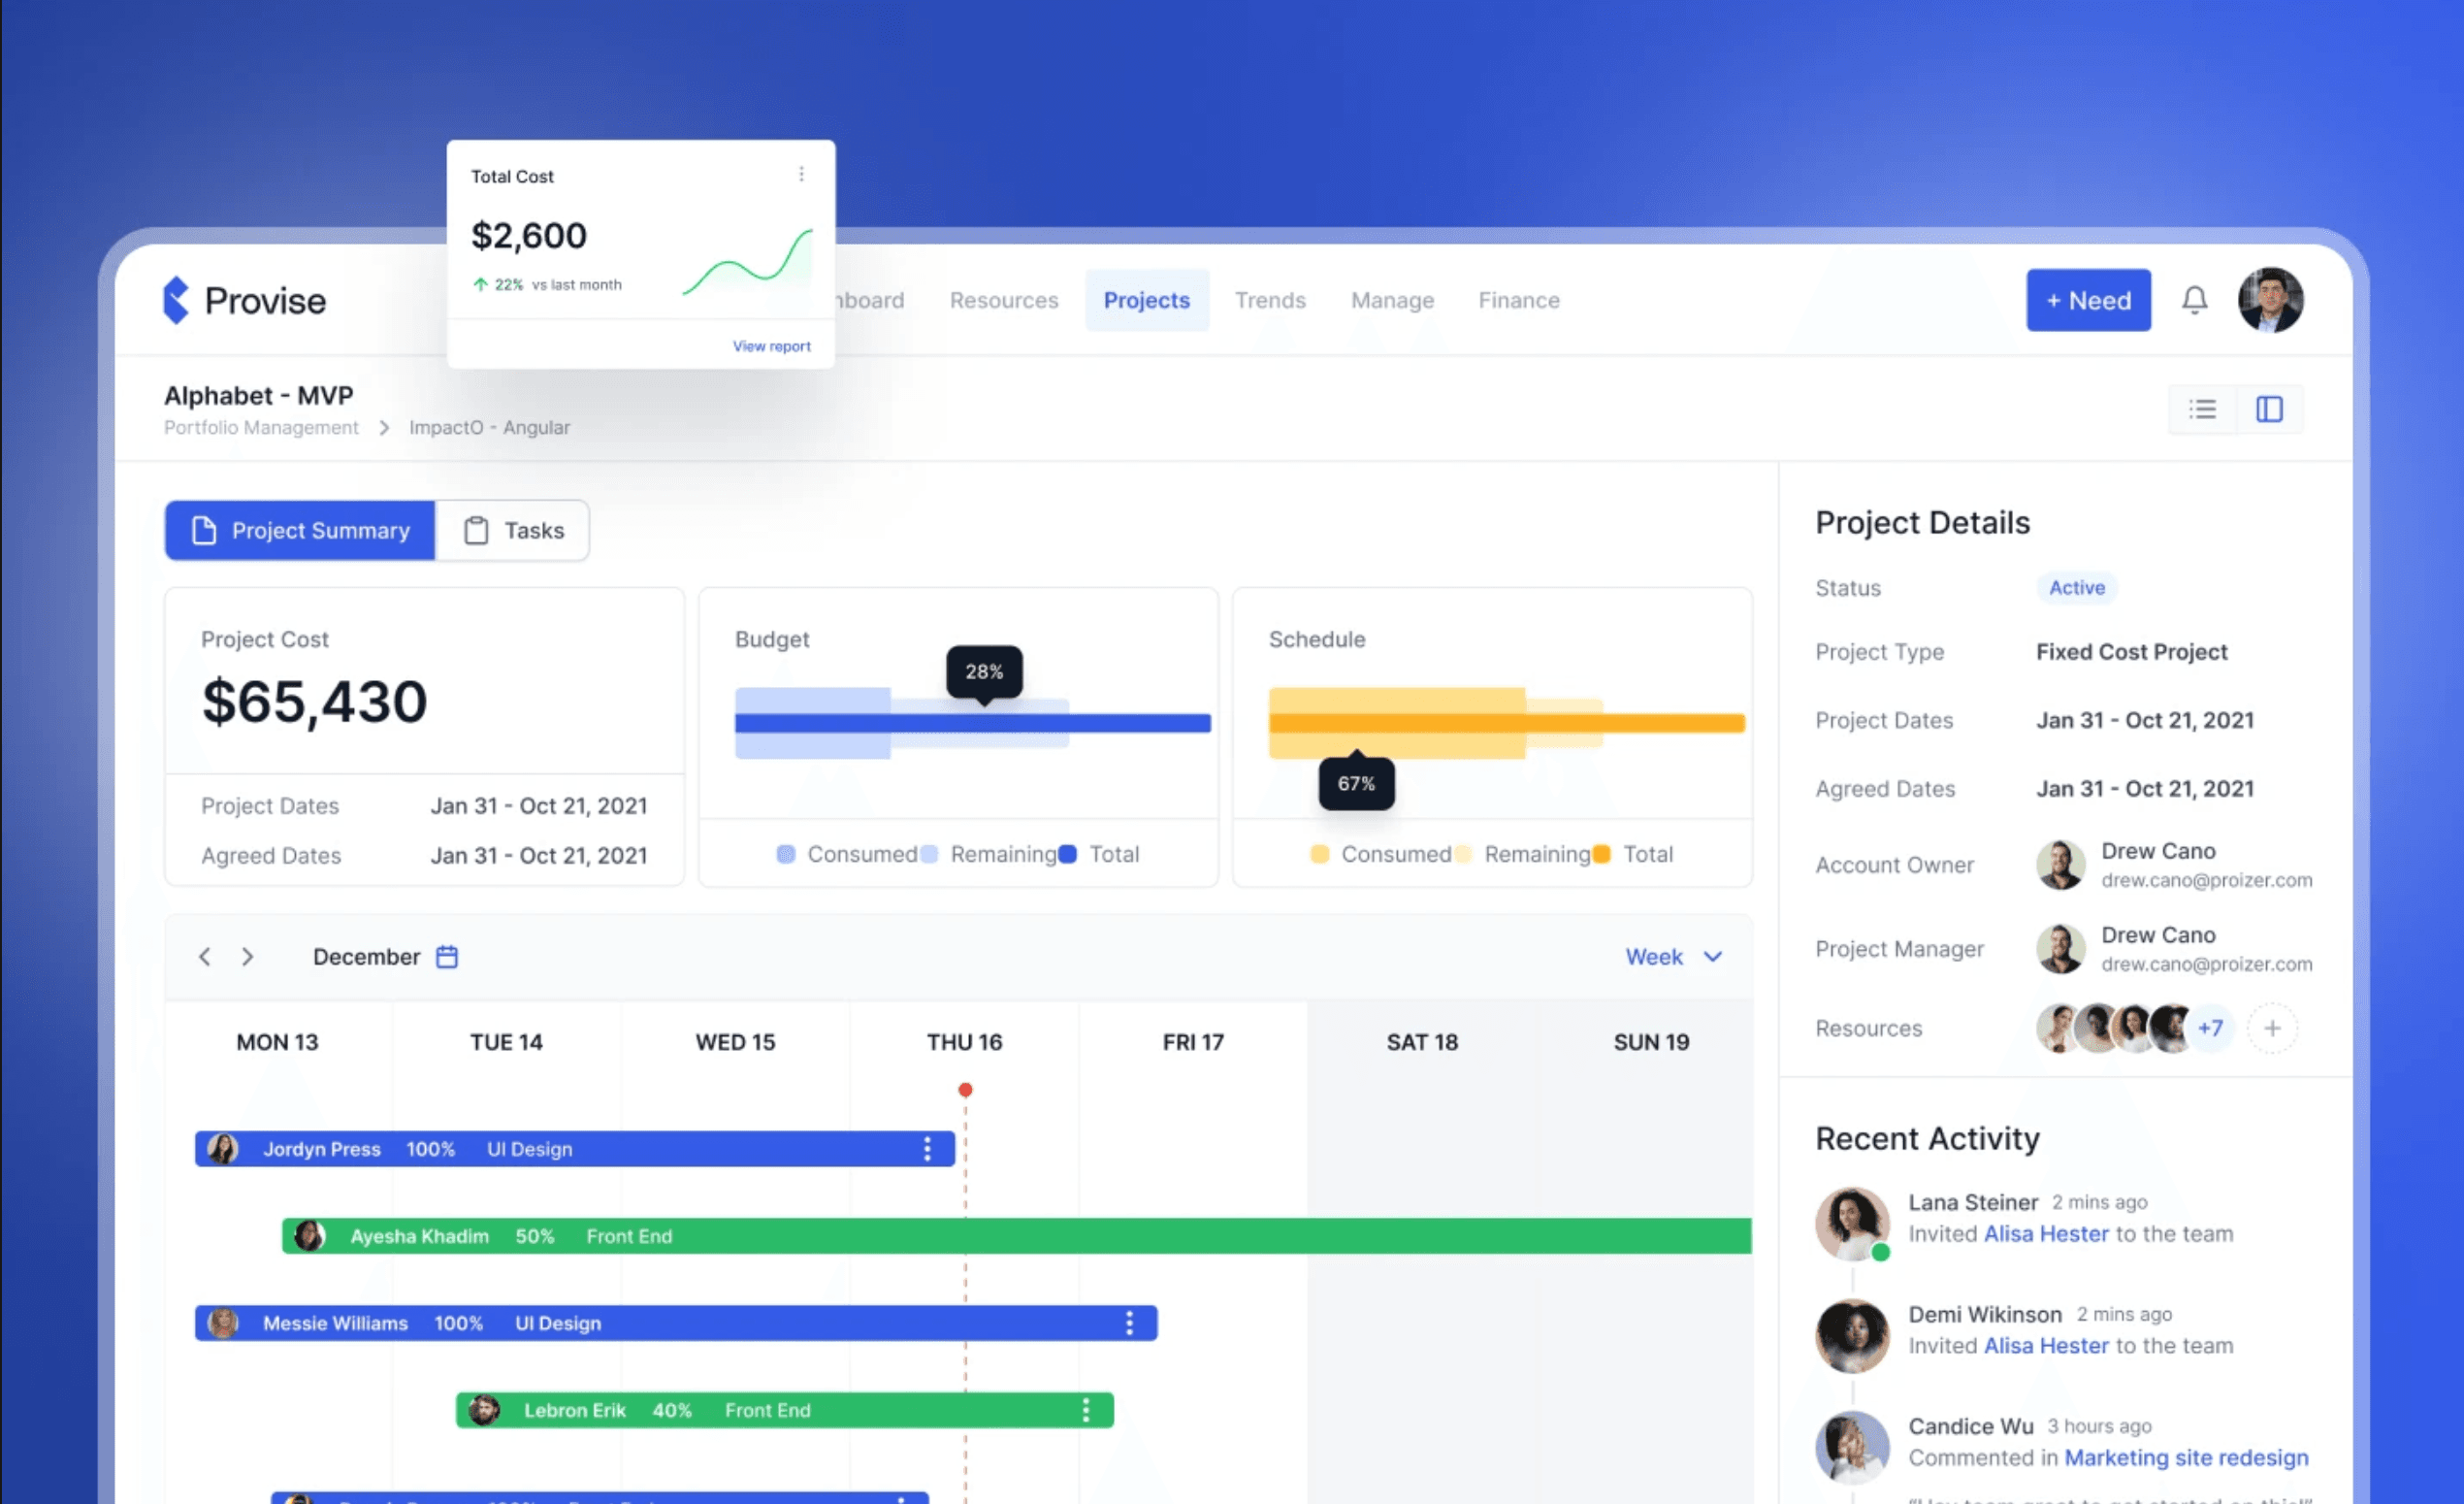The height and width of the screenshot is (1504, 2464).
Task: Switch to Project Summary tab
Action: tap(301, 530)
